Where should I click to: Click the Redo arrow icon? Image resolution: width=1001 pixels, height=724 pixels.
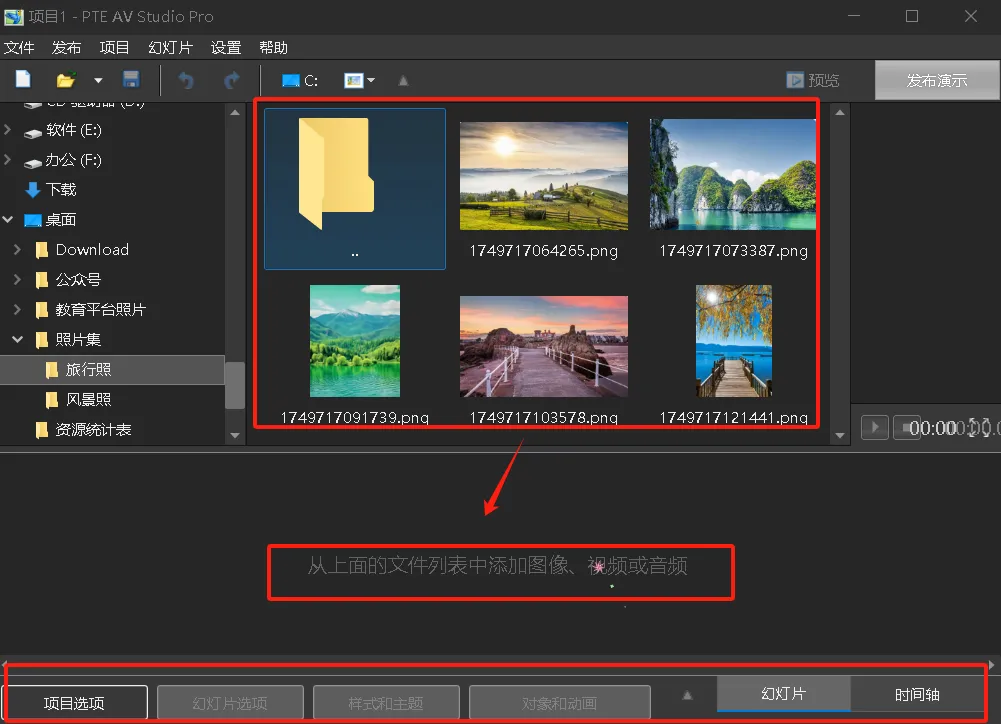231,80
